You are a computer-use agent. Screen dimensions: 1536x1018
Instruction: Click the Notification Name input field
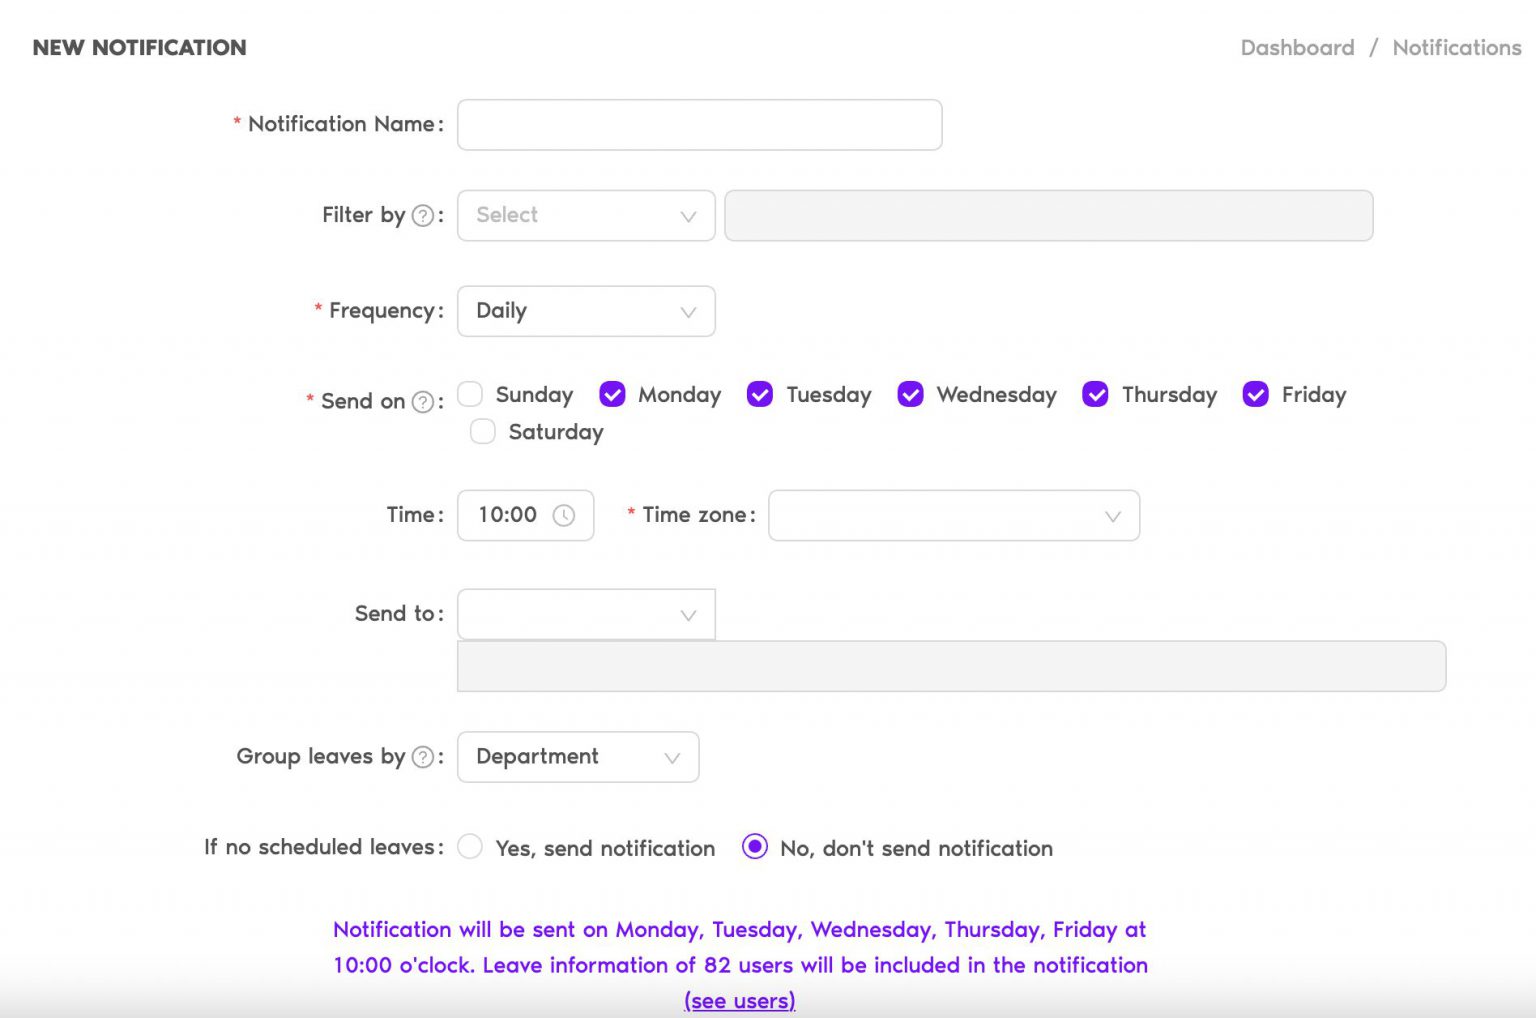pos(698,124)
